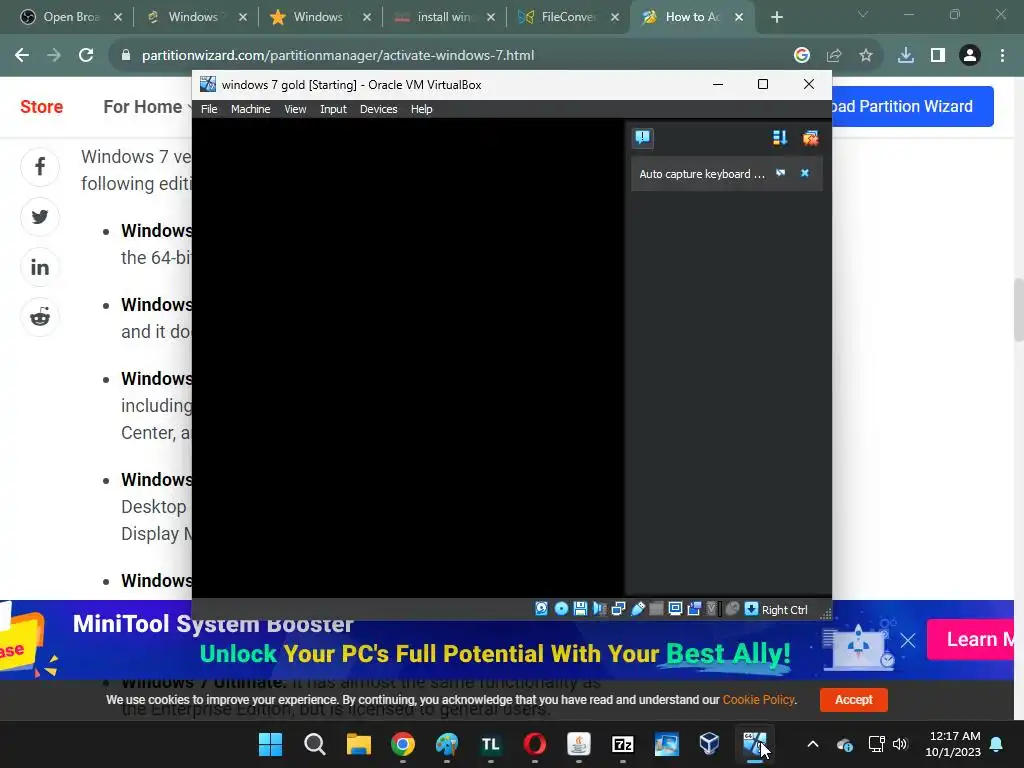The image size is (1024, 768).
Task: Open 7-Zip from taskbar
Action: pyautogui.click(x=622, y=744)
